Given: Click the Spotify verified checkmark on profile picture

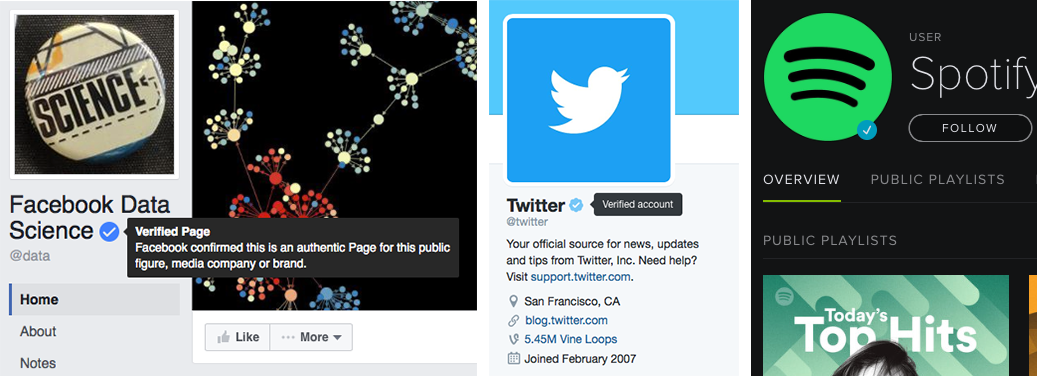Looking at the screenshot, I should (x=866, y=130).
